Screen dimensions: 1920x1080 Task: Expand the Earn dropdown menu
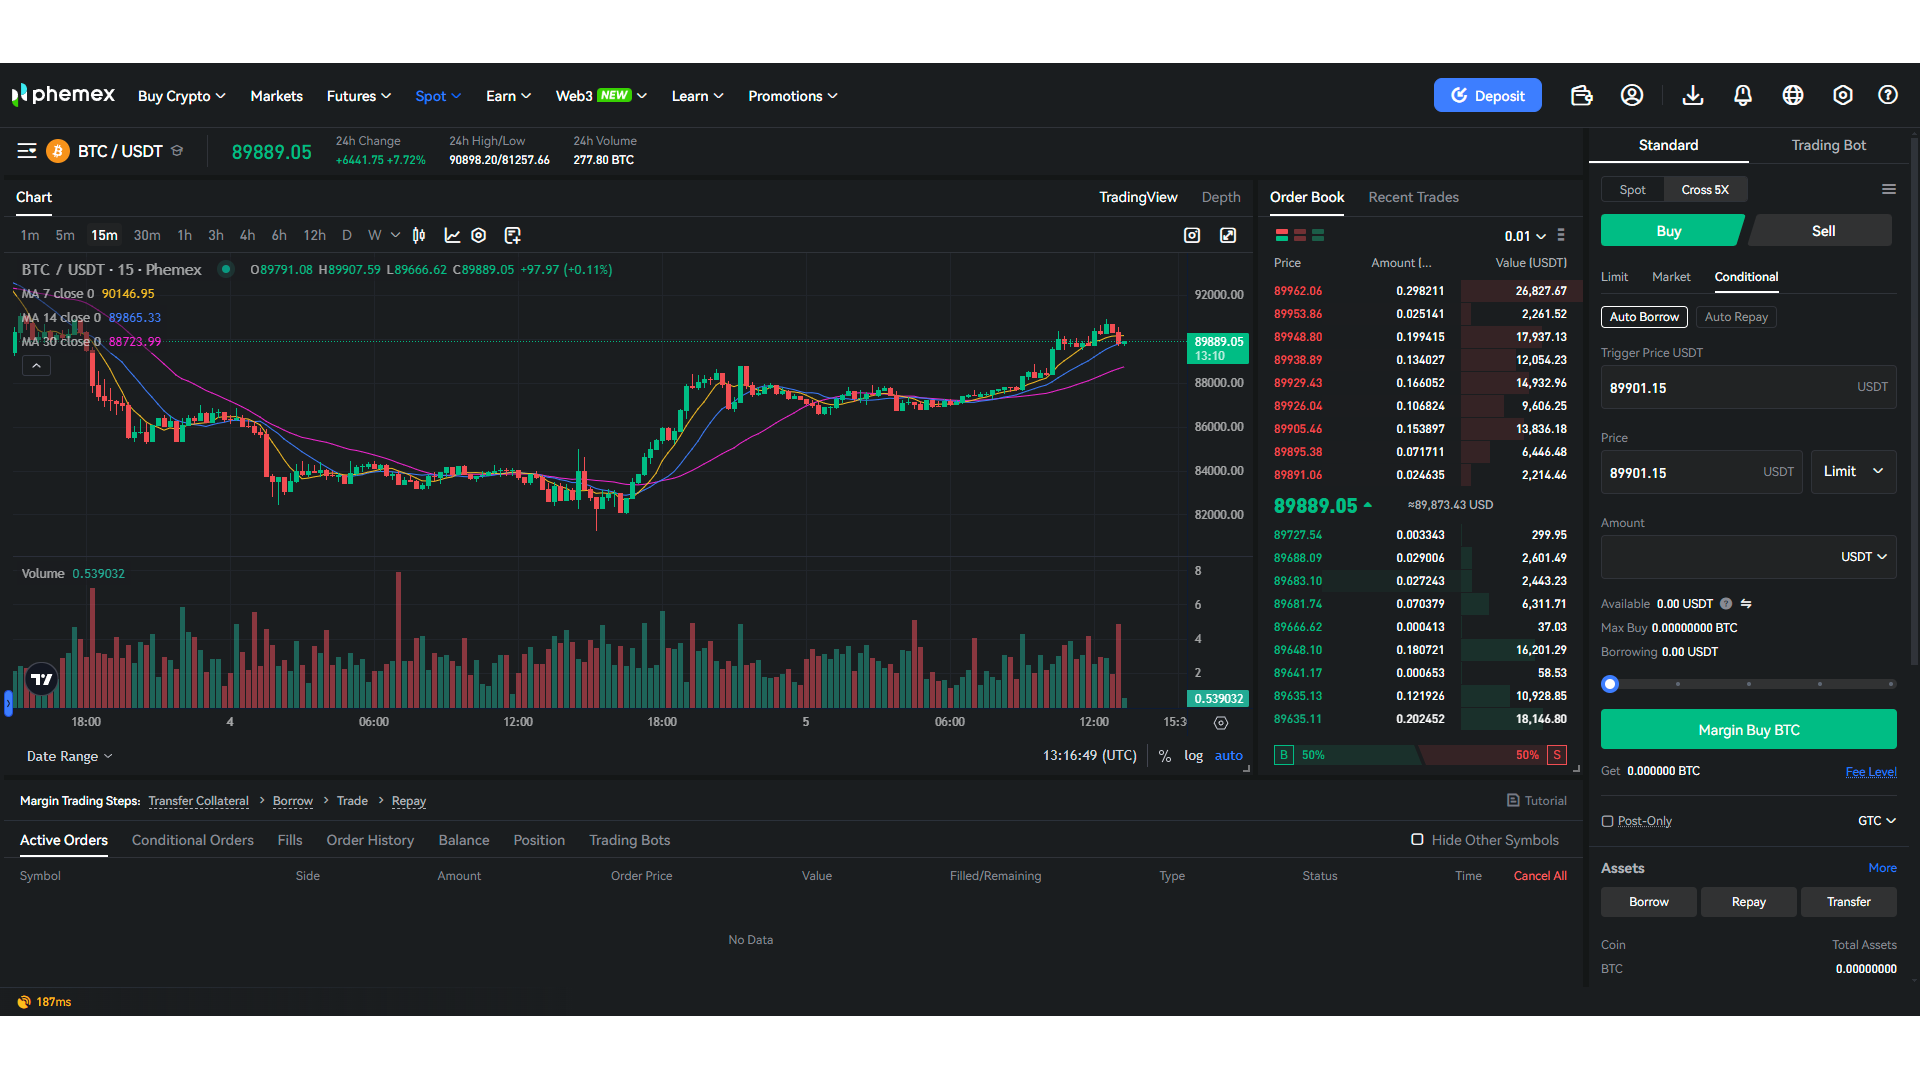tap(508, 96)
